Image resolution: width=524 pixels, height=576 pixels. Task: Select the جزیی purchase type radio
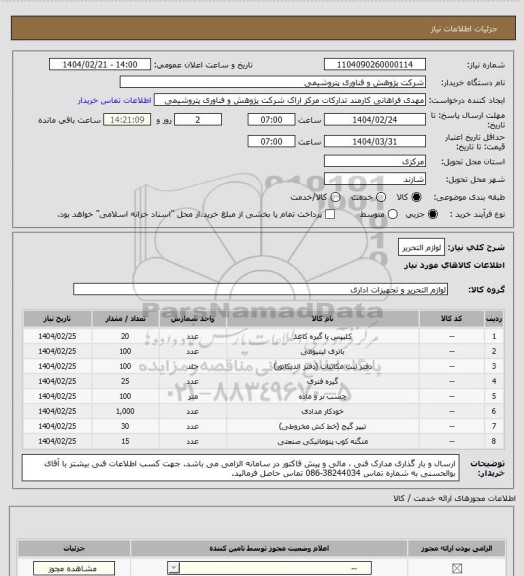[x=433, y=214]
